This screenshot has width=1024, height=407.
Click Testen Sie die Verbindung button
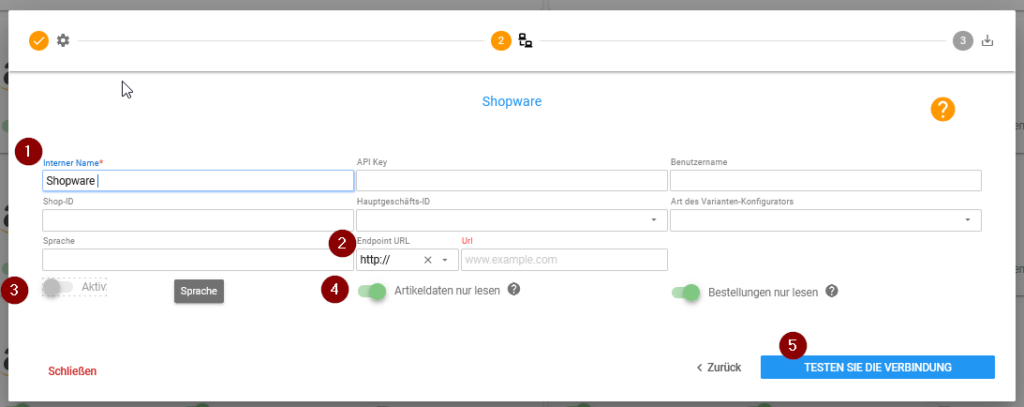[877, 367]
